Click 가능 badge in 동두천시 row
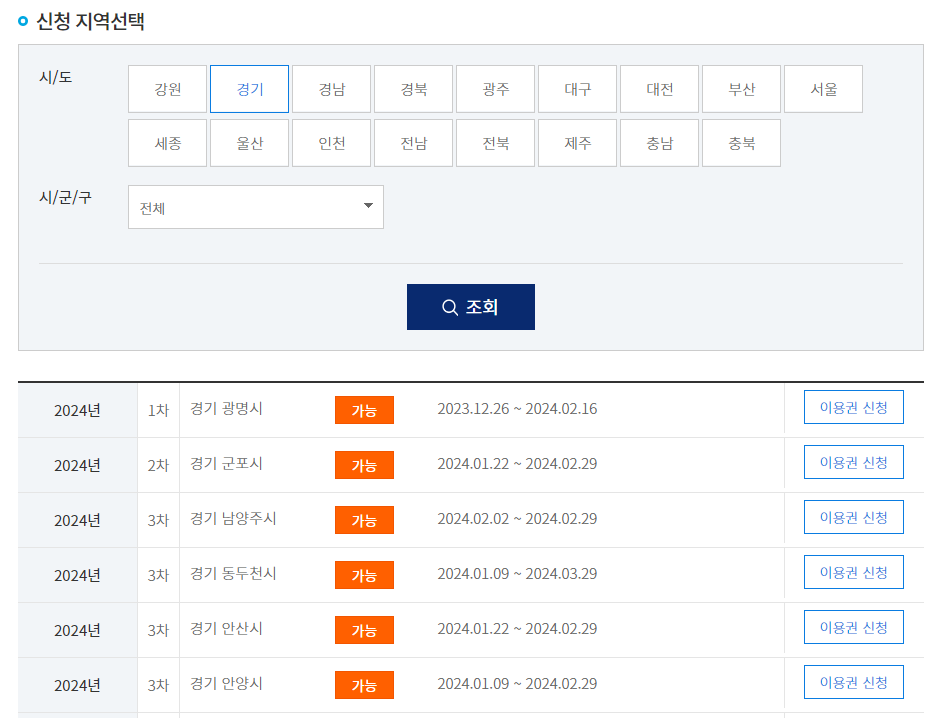 364,575
